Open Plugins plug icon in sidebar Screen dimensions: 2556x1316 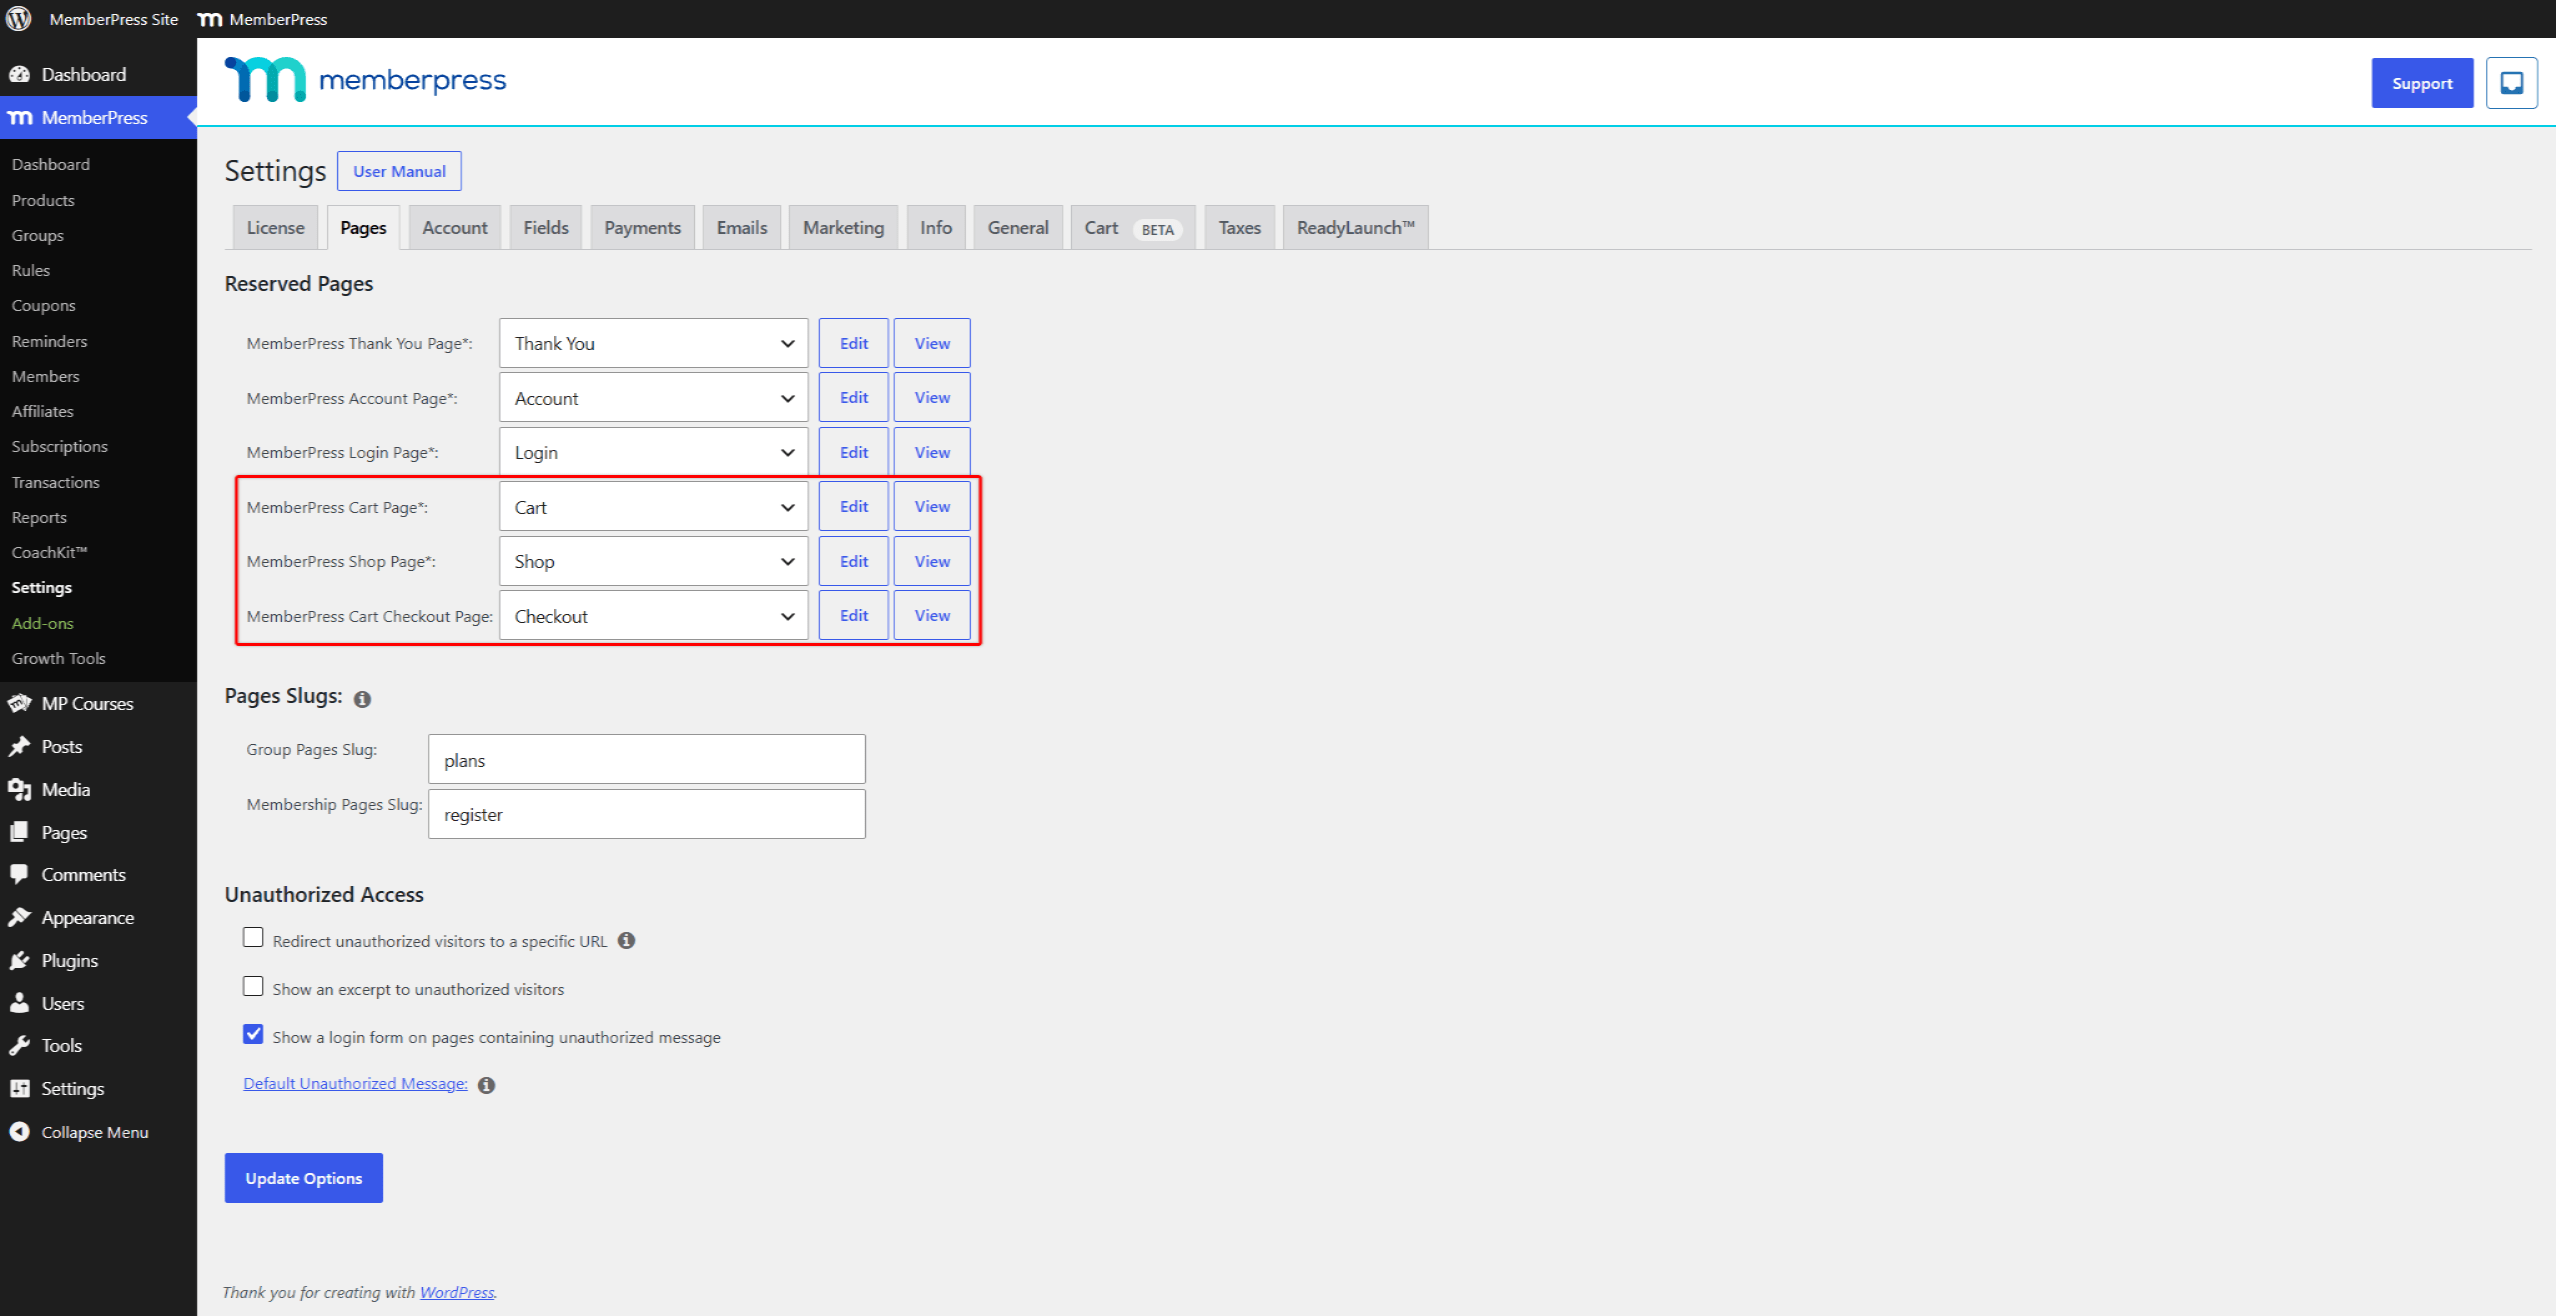pyautogui.click(x=19, y=960)
